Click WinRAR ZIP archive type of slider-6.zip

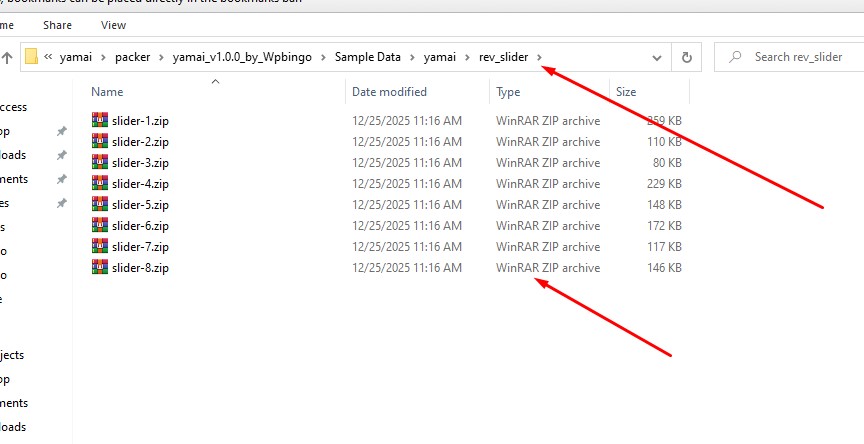[548, 225]
